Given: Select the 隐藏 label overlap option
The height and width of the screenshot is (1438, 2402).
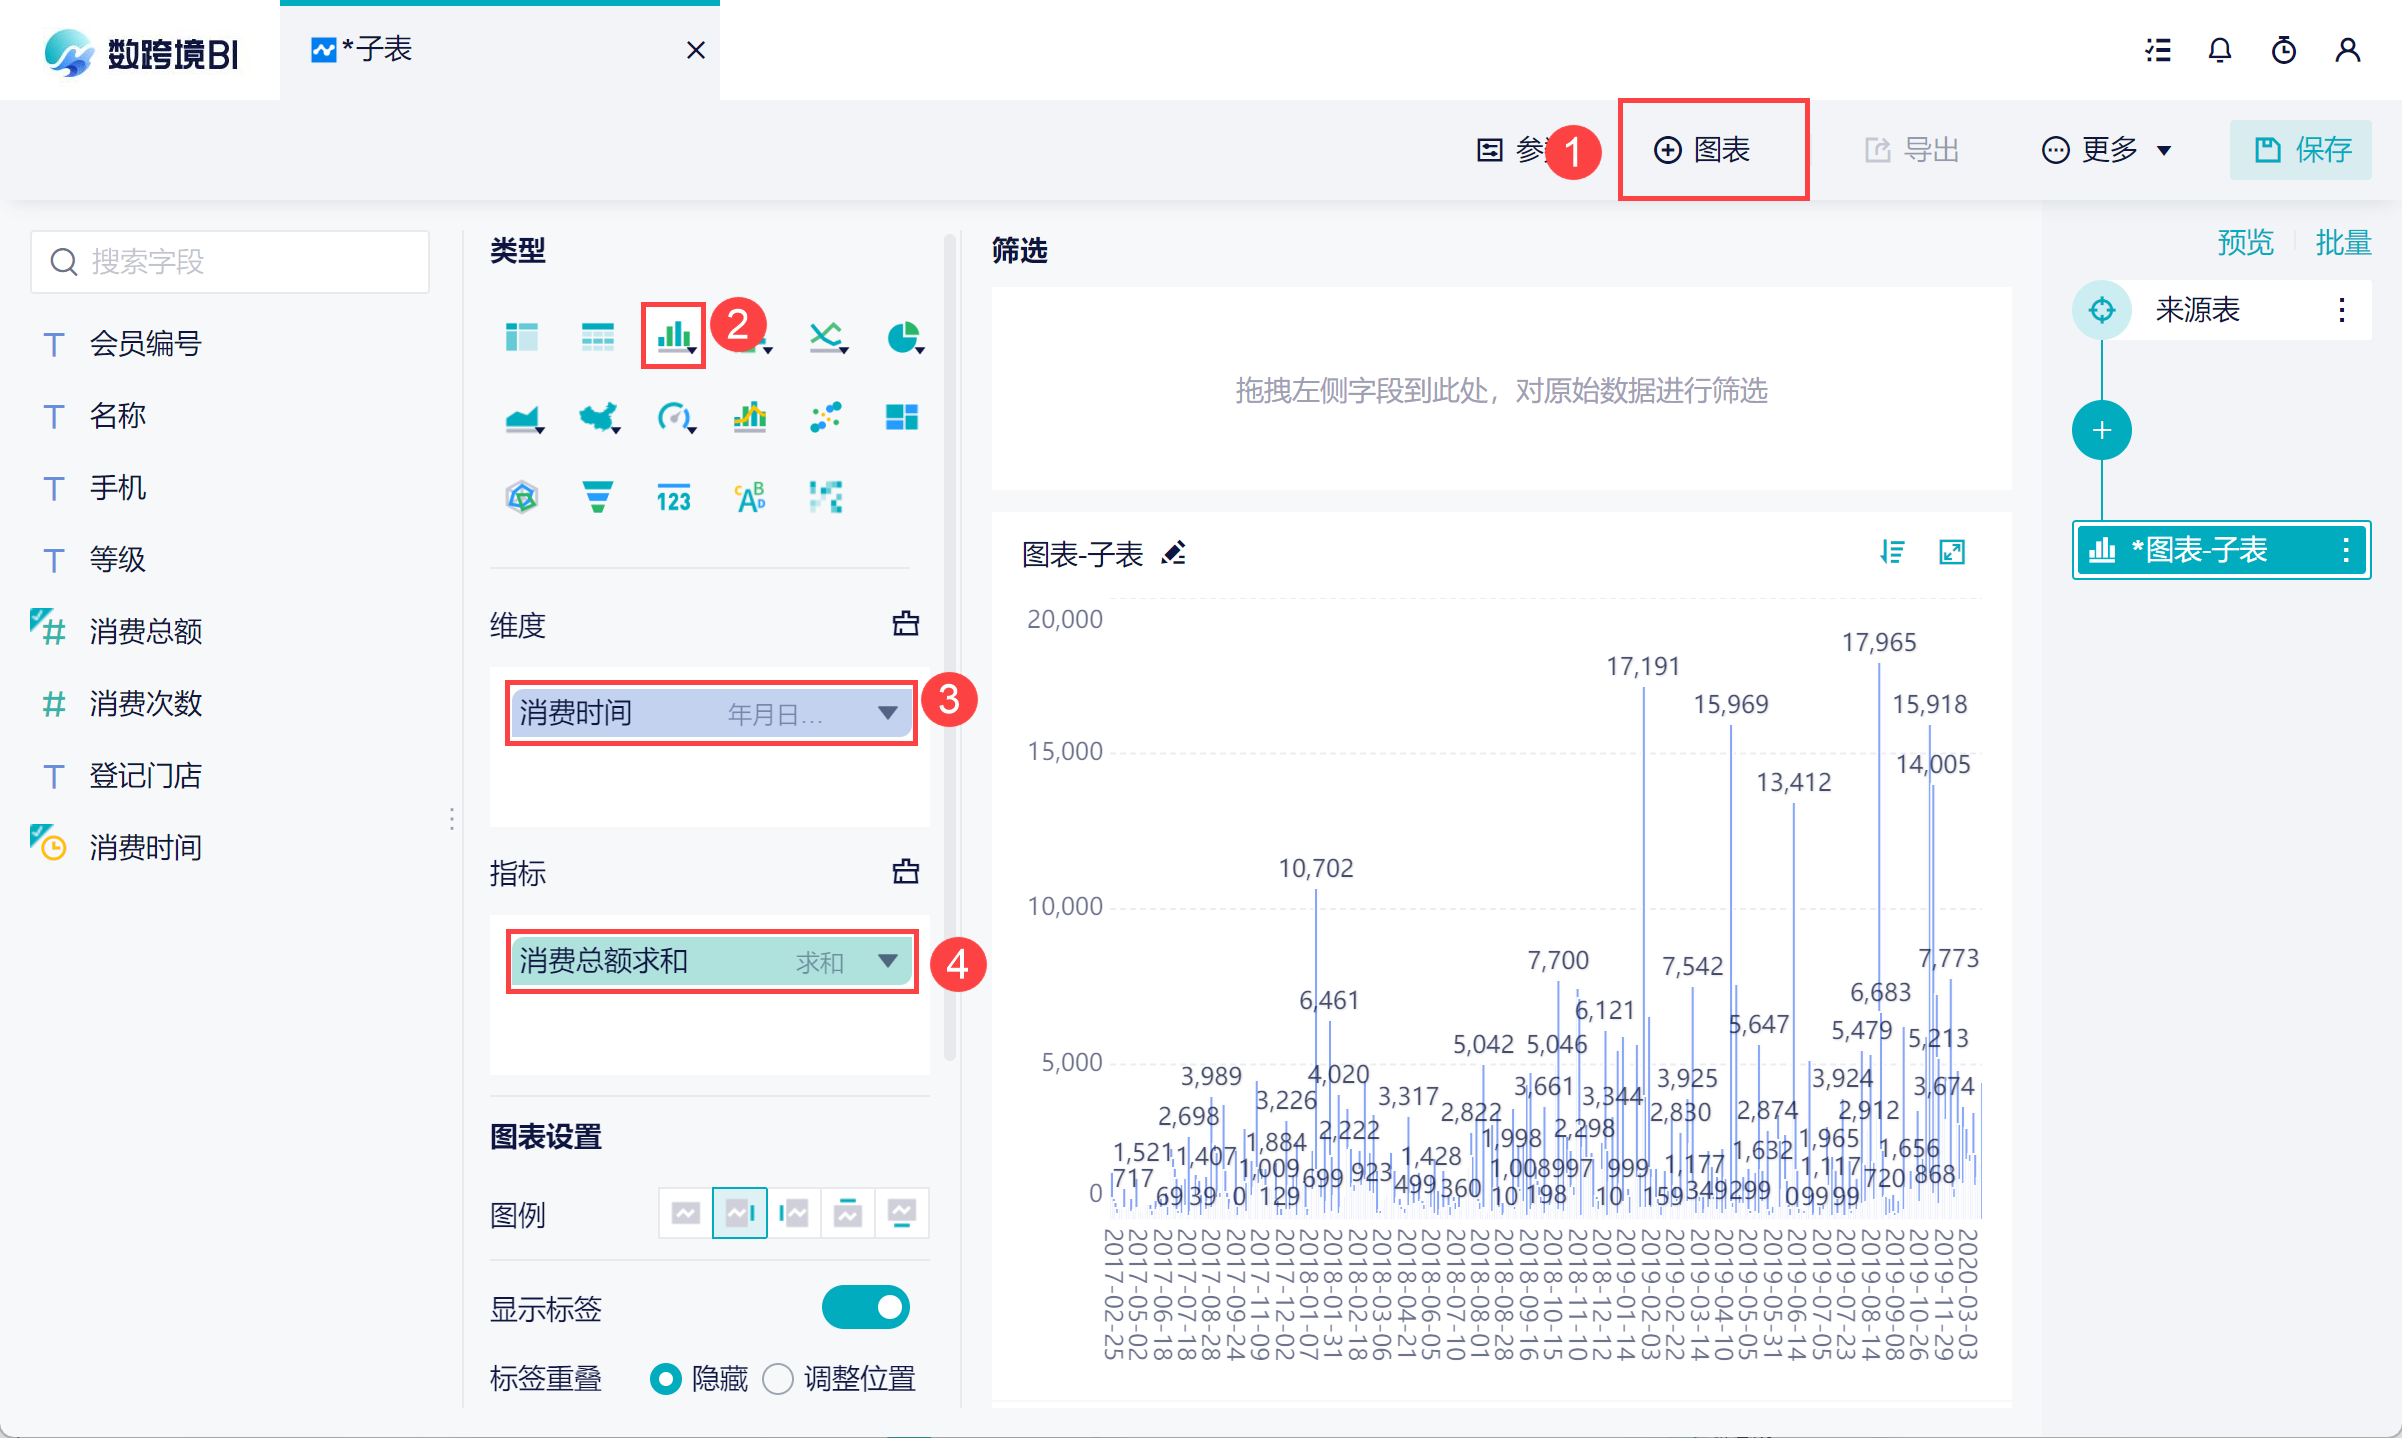Looking at the screenshot, I should point(666,1379).
